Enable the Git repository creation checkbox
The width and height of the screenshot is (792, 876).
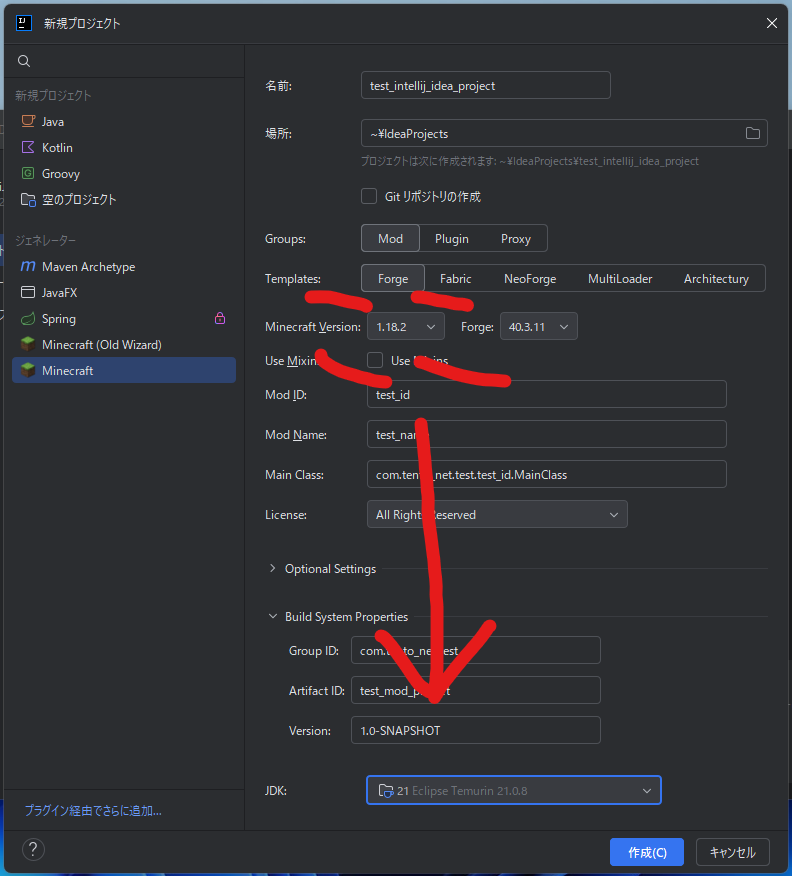coord(369,197)
